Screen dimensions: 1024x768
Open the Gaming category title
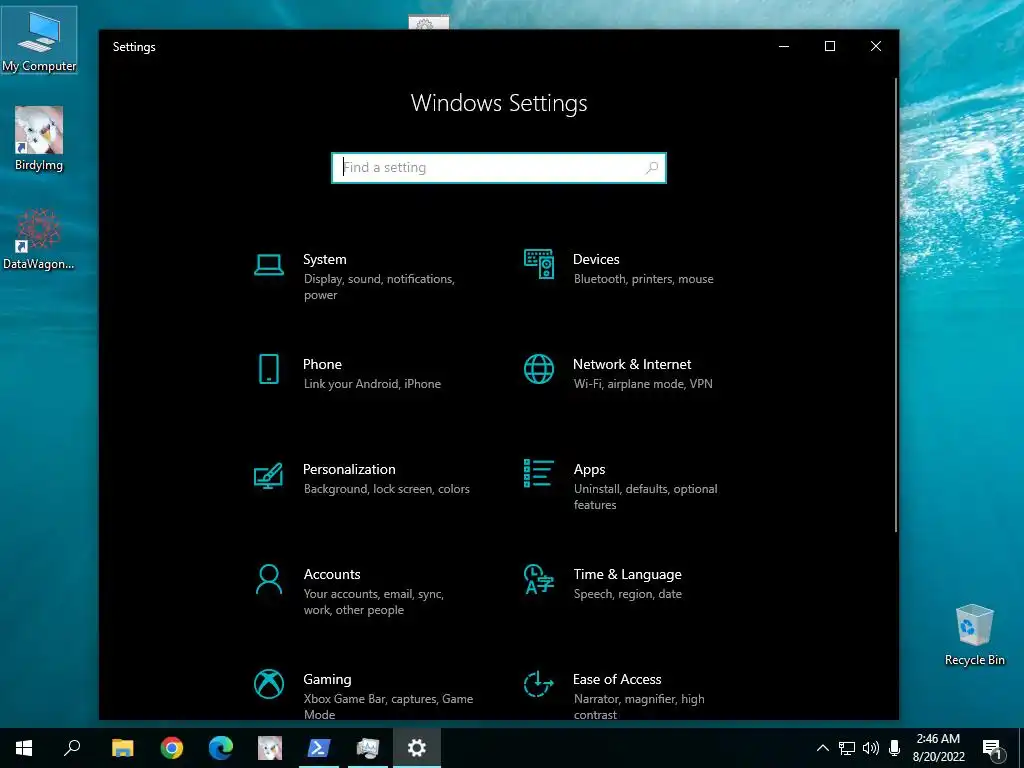coord(327,680)
